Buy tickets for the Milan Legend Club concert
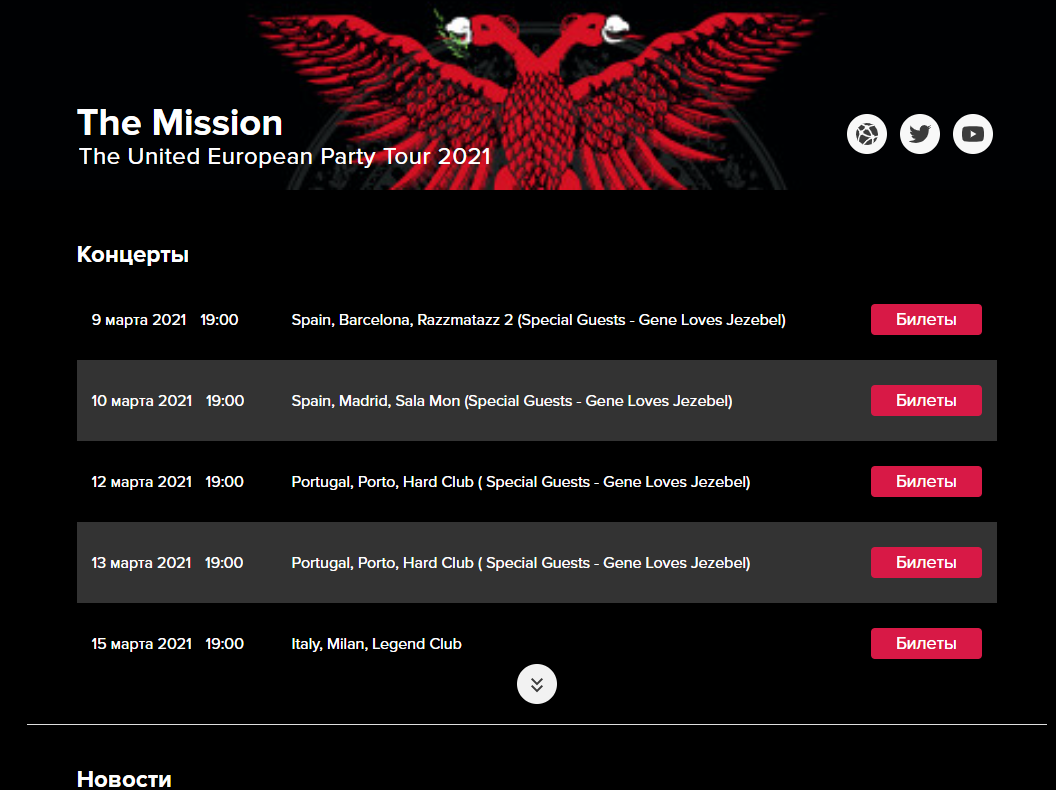The image size is (1056, 790). coord(926,643)
